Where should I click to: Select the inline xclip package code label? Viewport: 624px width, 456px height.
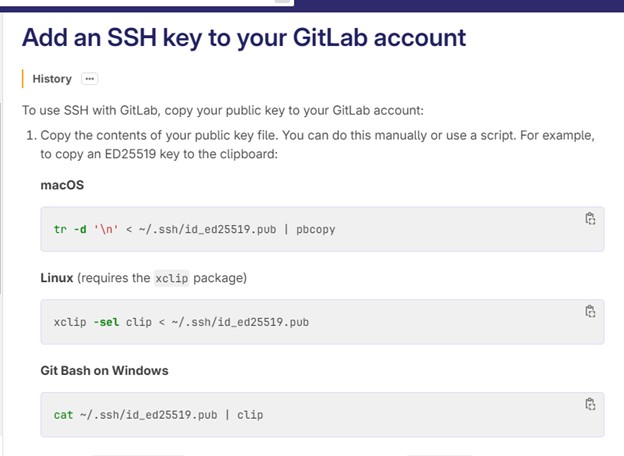coord(172,278)
